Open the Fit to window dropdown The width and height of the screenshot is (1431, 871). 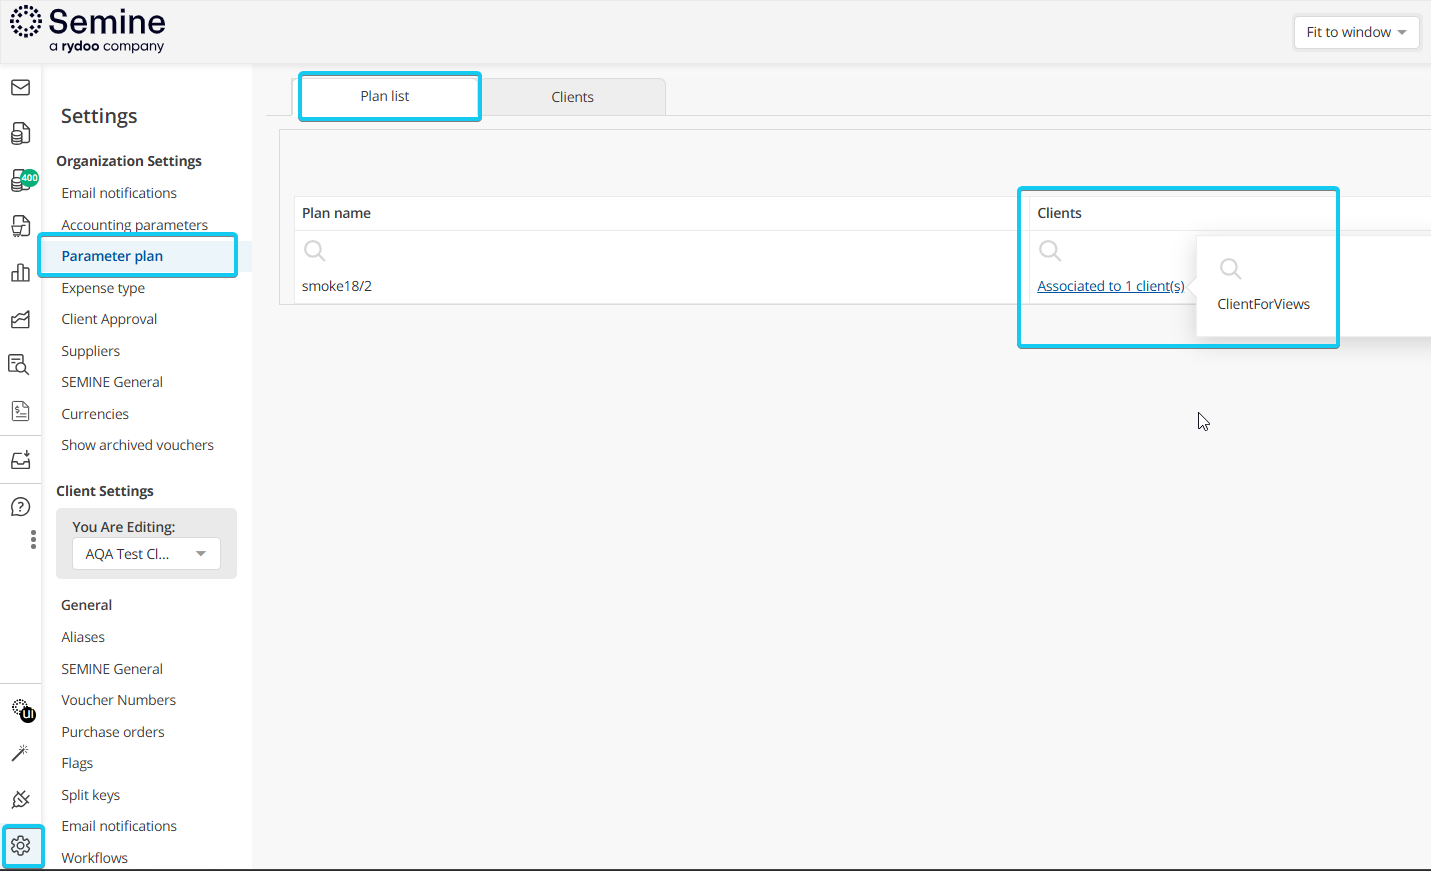(1355, 32)
